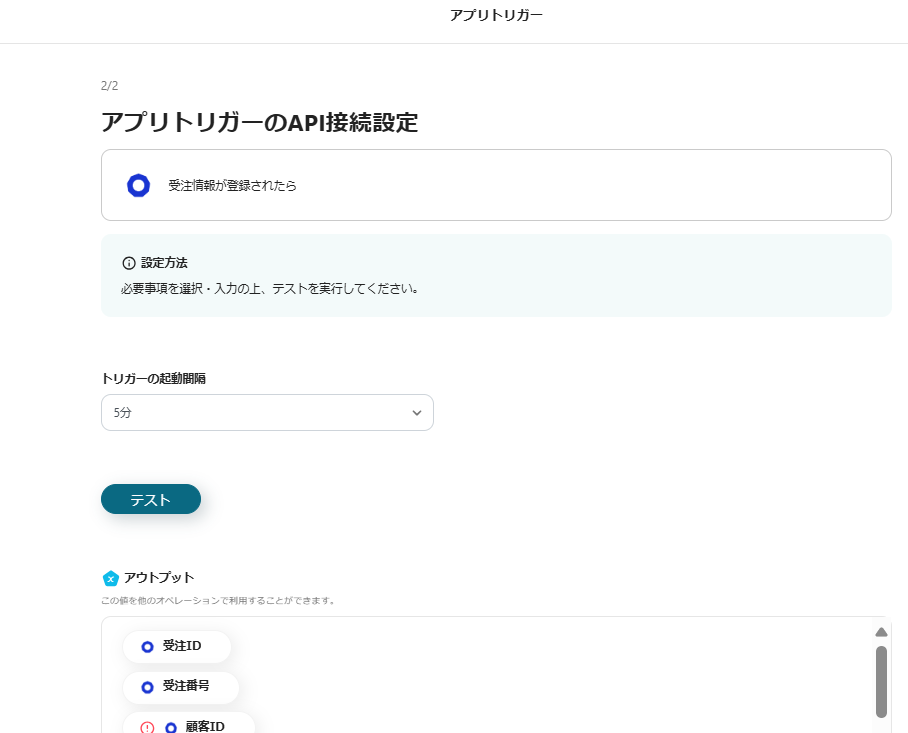Click the blue circle icon on 受注番号
Viewport: 908px width, 733px height.
pos(147,687)
